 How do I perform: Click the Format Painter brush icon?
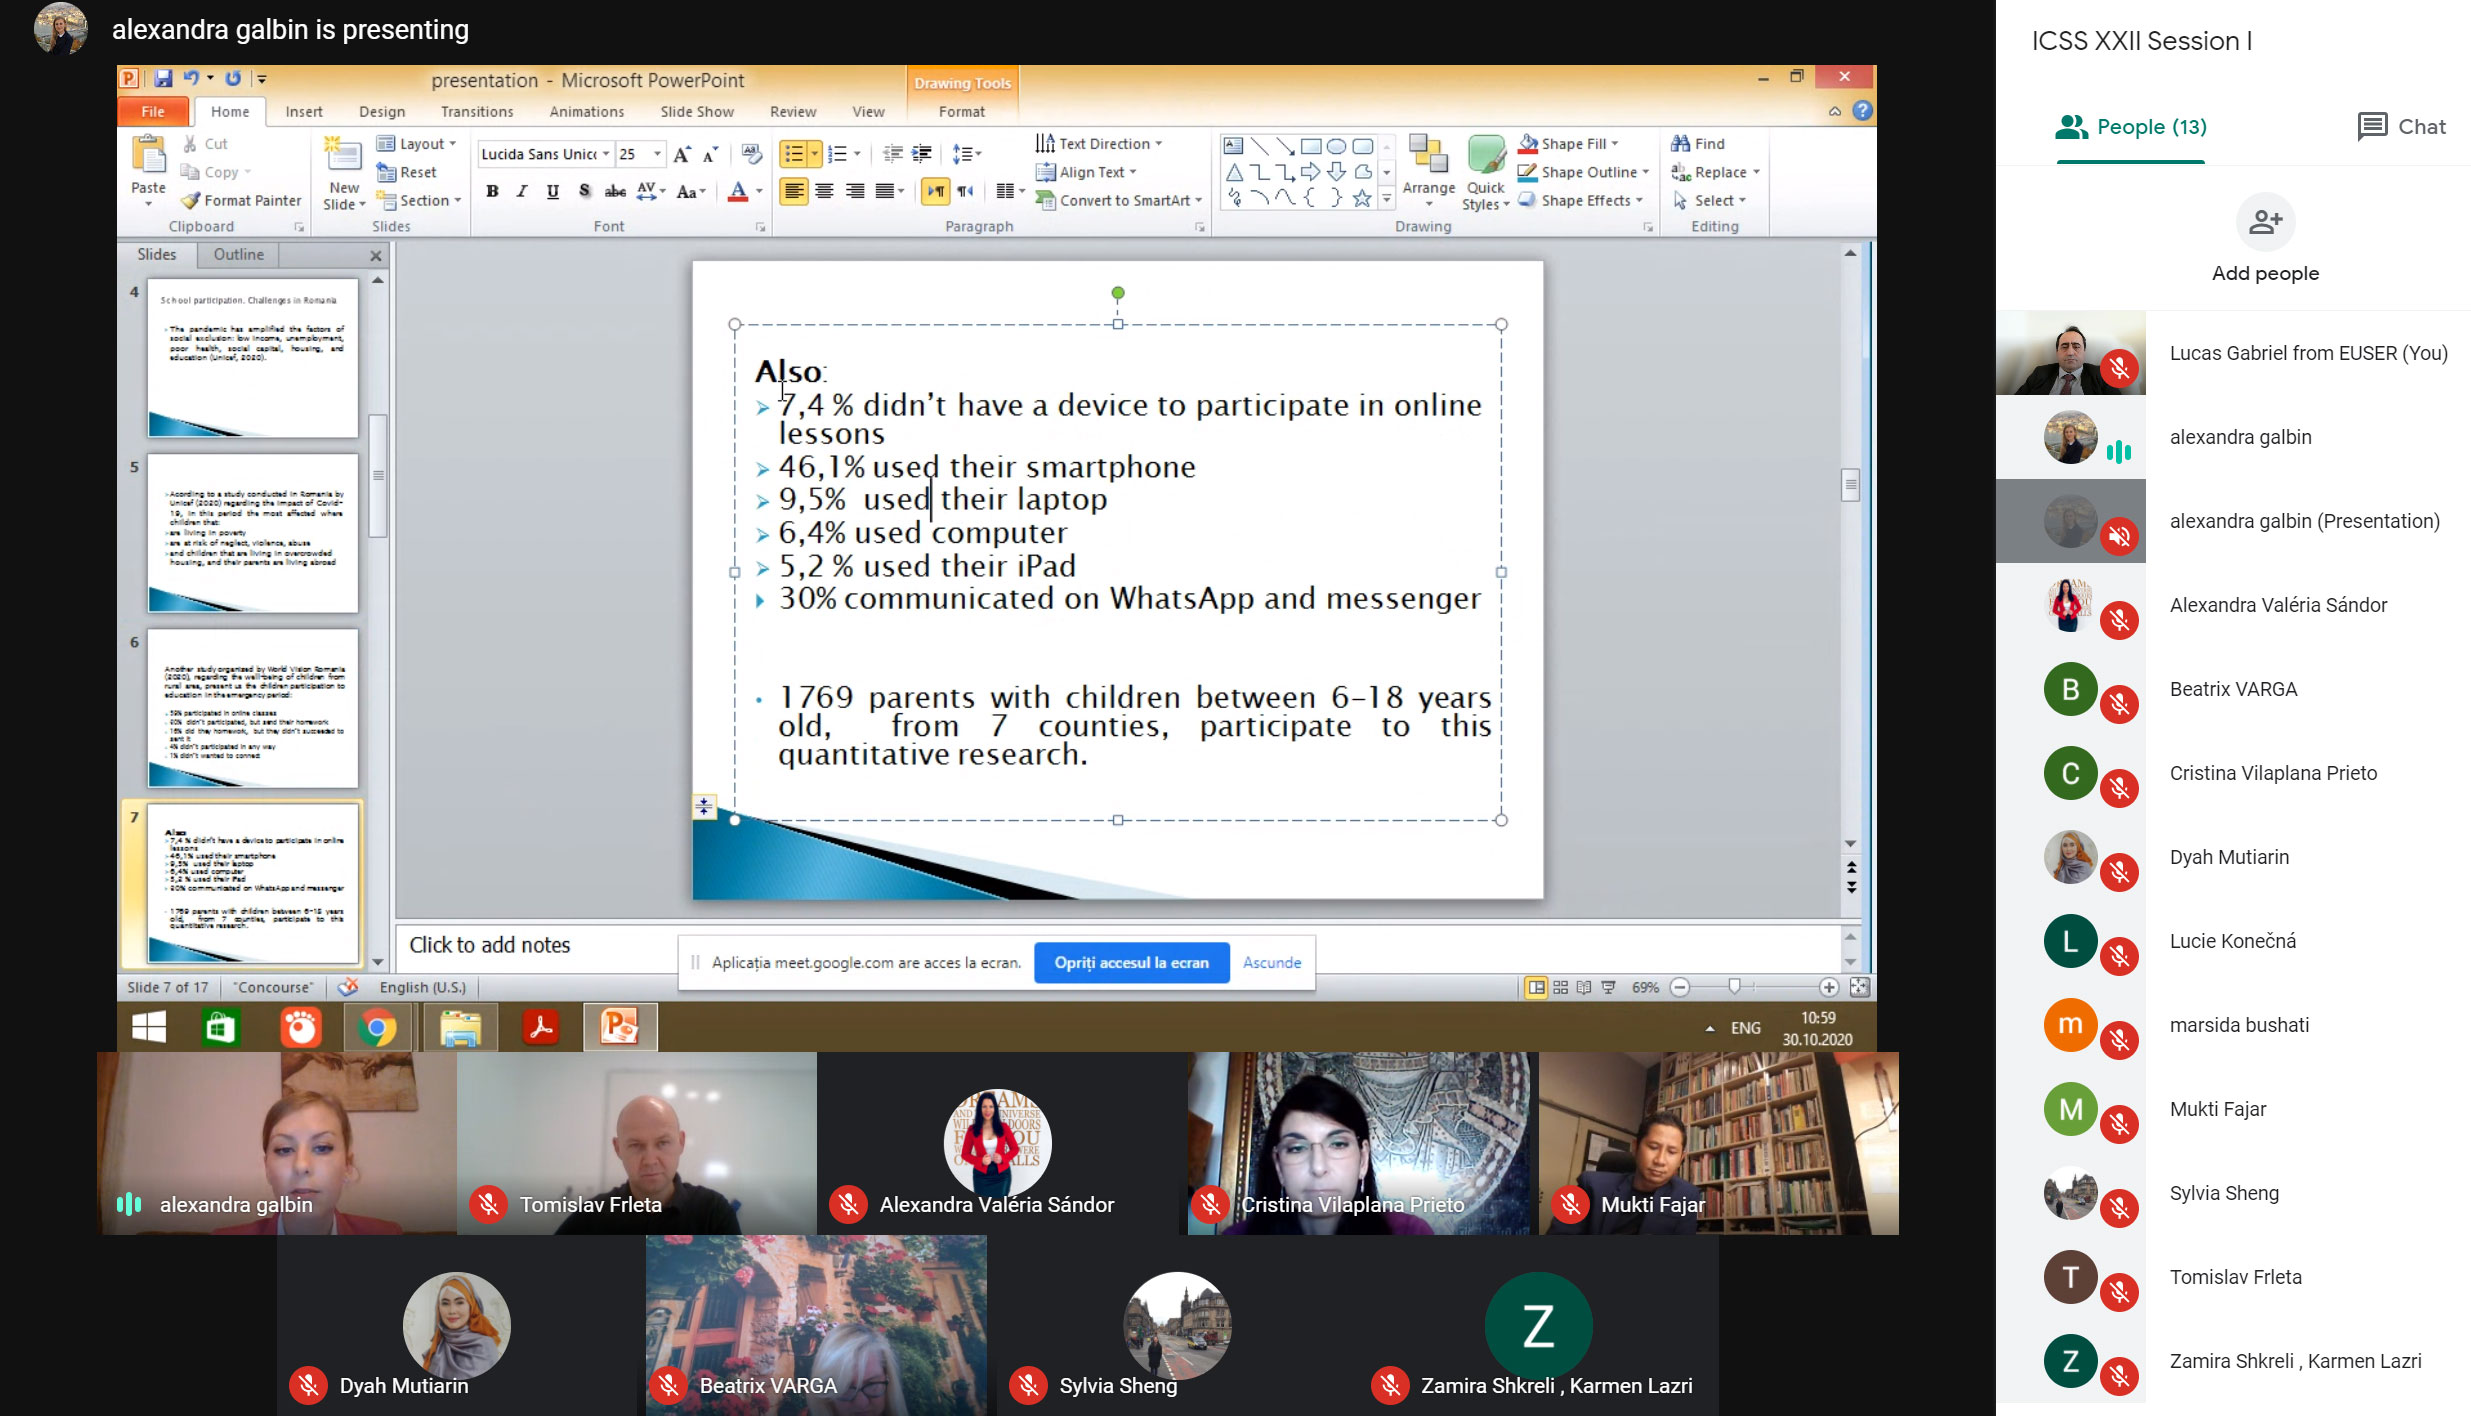[x=191, y=200]
